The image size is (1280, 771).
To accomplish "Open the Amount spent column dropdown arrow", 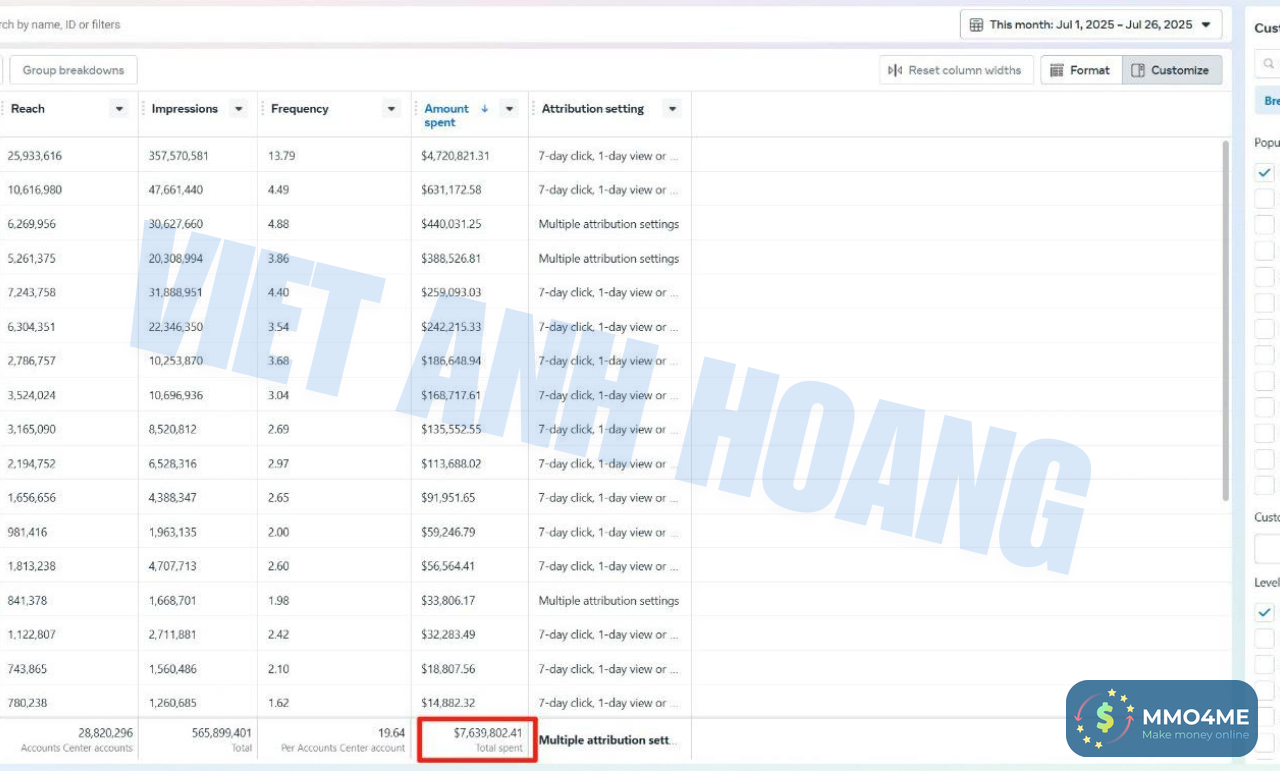I will coord(509,109).
